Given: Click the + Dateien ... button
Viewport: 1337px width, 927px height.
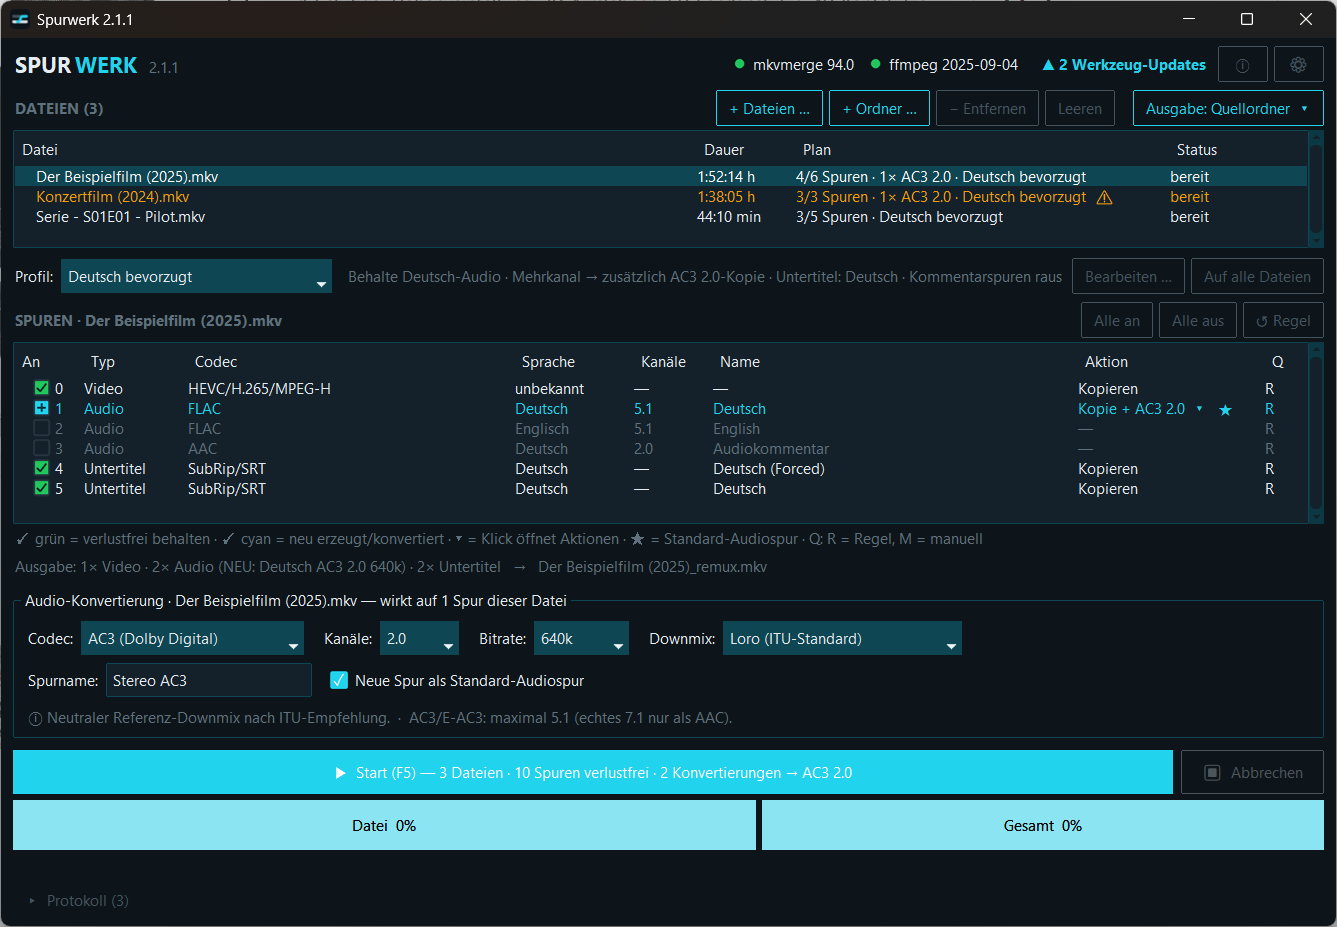Looking at the screenshot, I should click(770, 109).
